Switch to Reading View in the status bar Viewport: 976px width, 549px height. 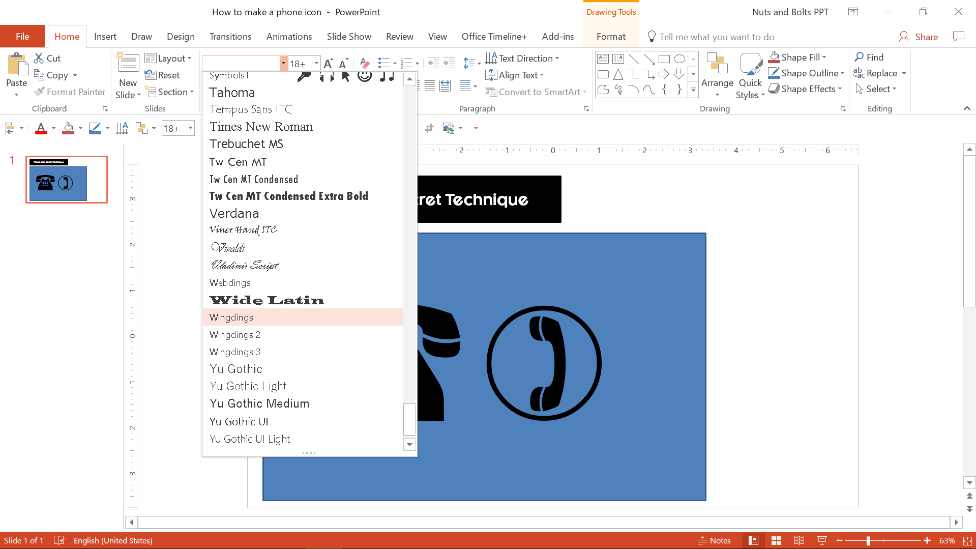tap(799, 540)
